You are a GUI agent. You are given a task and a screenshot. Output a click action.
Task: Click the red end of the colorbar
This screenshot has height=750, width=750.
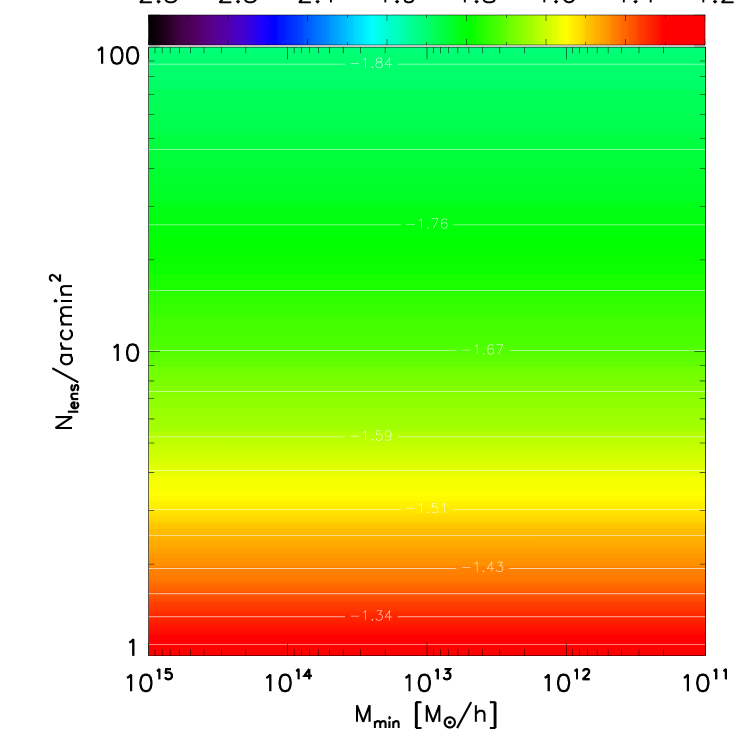[685, 30]
